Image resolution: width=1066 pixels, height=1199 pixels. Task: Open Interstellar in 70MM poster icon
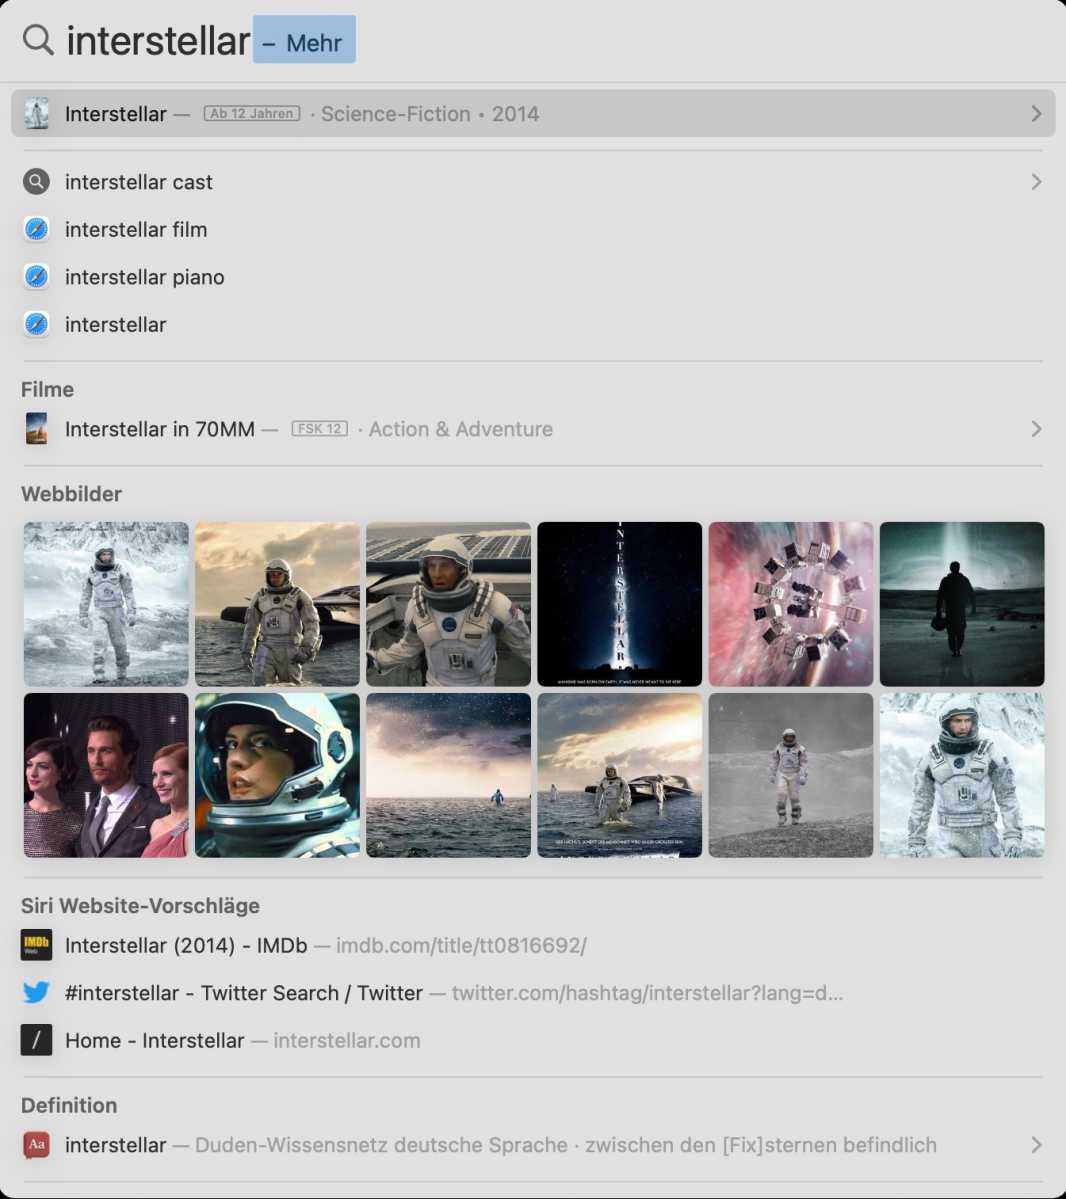pyautogui.click(x=37, y=428)
